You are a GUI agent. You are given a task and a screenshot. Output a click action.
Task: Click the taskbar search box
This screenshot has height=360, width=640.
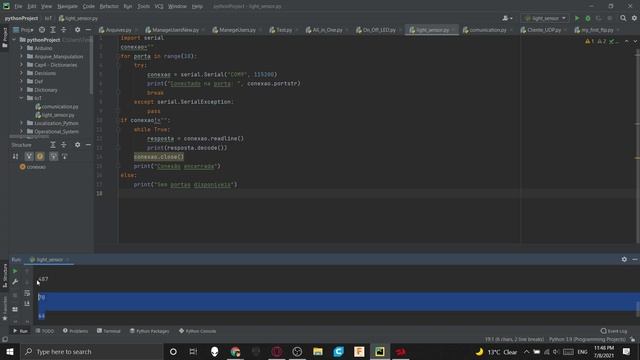pos(91,351)
